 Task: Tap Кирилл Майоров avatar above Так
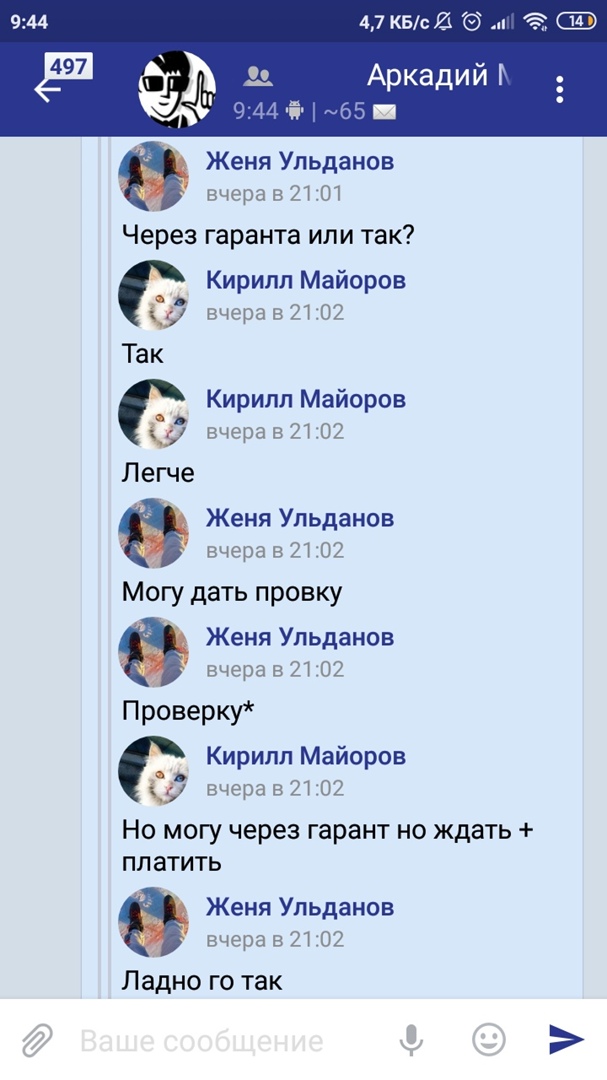tap(153, 295)
